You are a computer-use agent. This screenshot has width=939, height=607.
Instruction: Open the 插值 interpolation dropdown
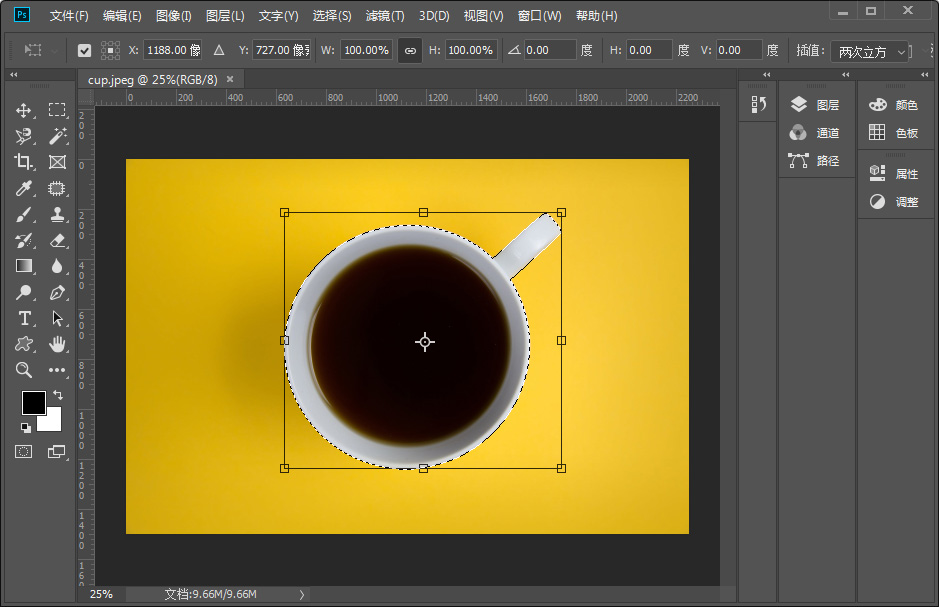pos(868,52)
